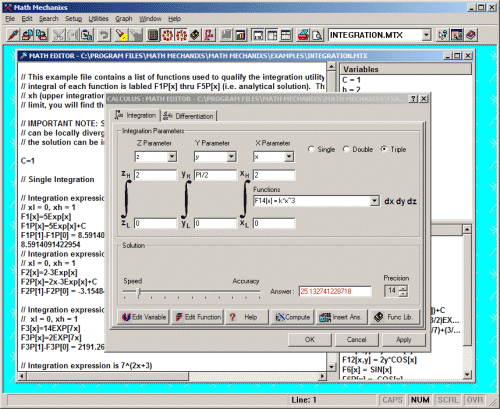
Task: Click the Compute button
Action: 292,317
